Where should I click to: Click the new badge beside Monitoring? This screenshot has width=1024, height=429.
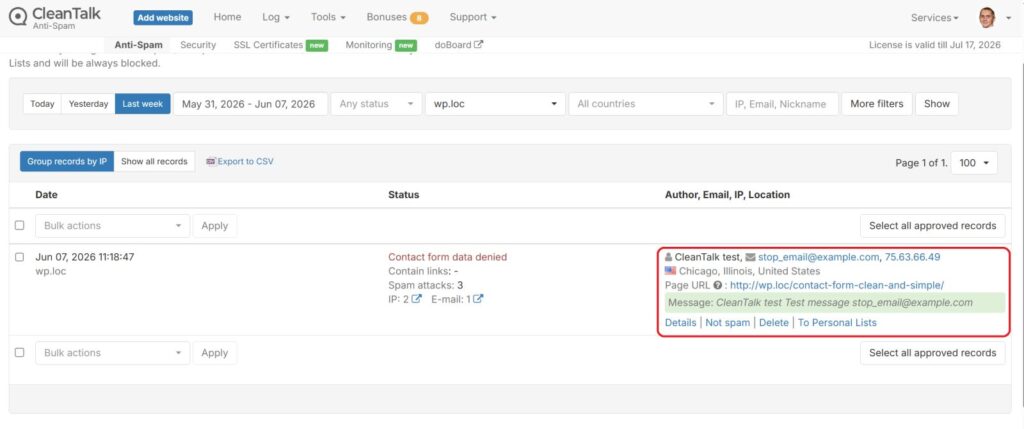(x=406, y=45)
